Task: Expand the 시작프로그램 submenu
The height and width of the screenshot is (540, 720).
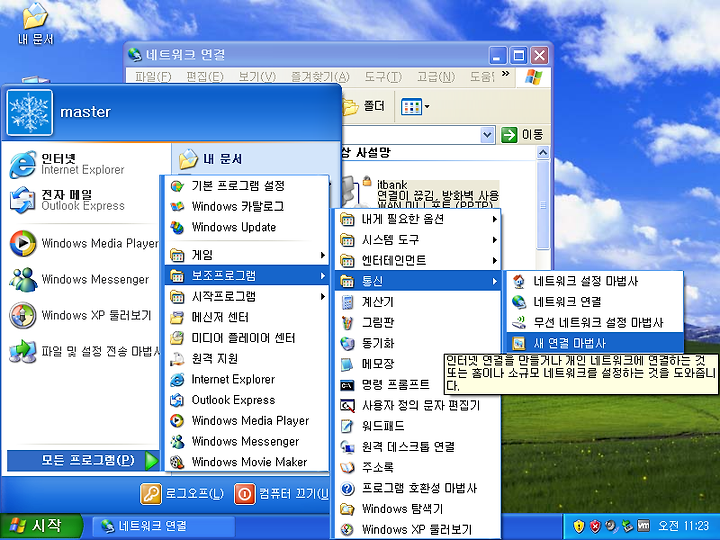Action: click(247, 296)
